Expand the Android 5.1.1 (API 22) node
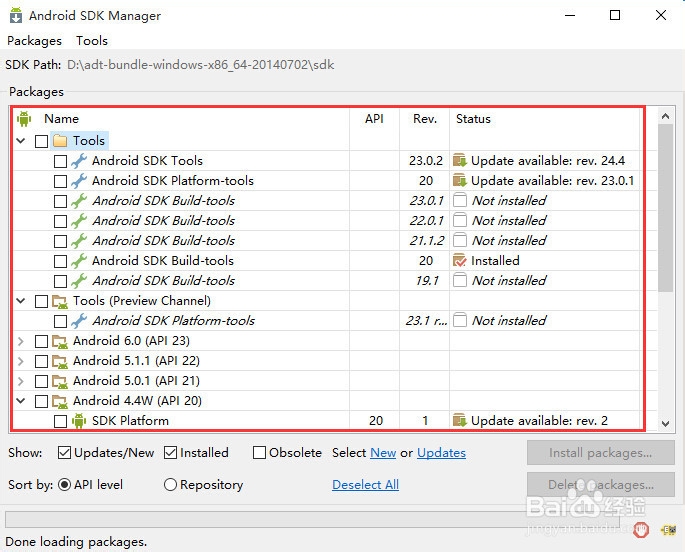685x552 pixels. pyautogui.click(x=21, y=361)
